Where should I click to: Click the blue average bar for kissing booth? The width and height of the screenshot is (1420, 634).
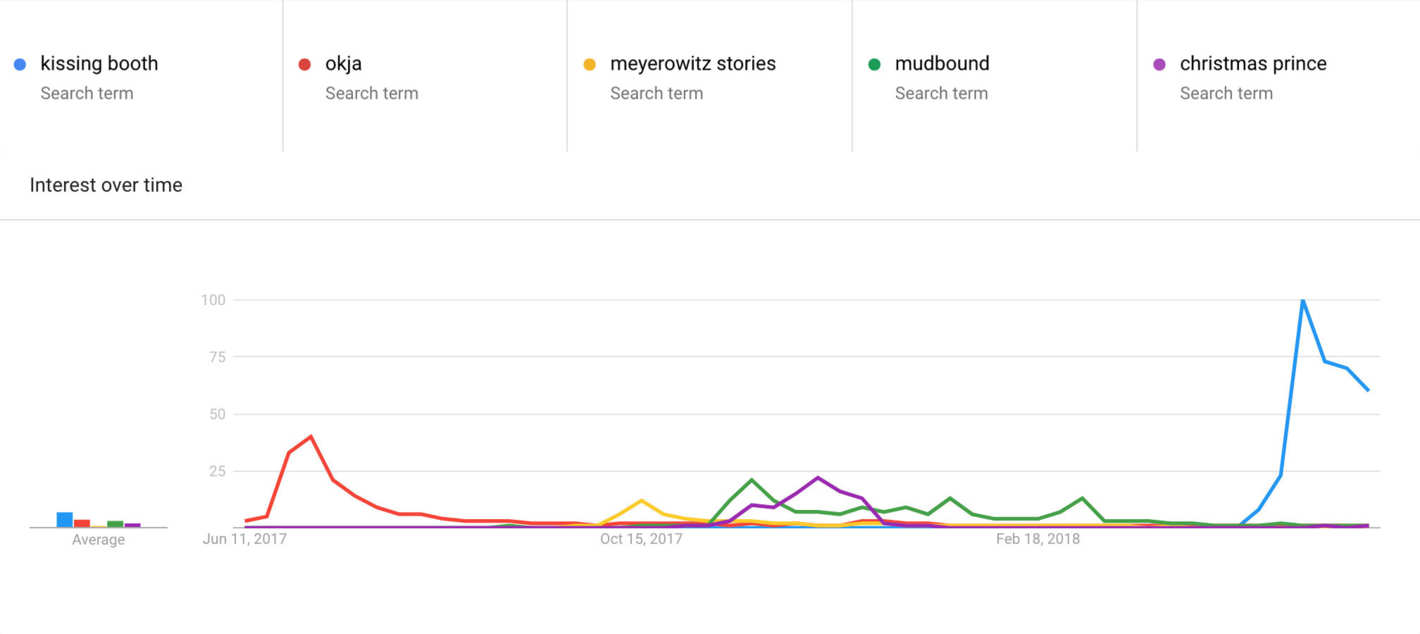[x=65, y=519]
